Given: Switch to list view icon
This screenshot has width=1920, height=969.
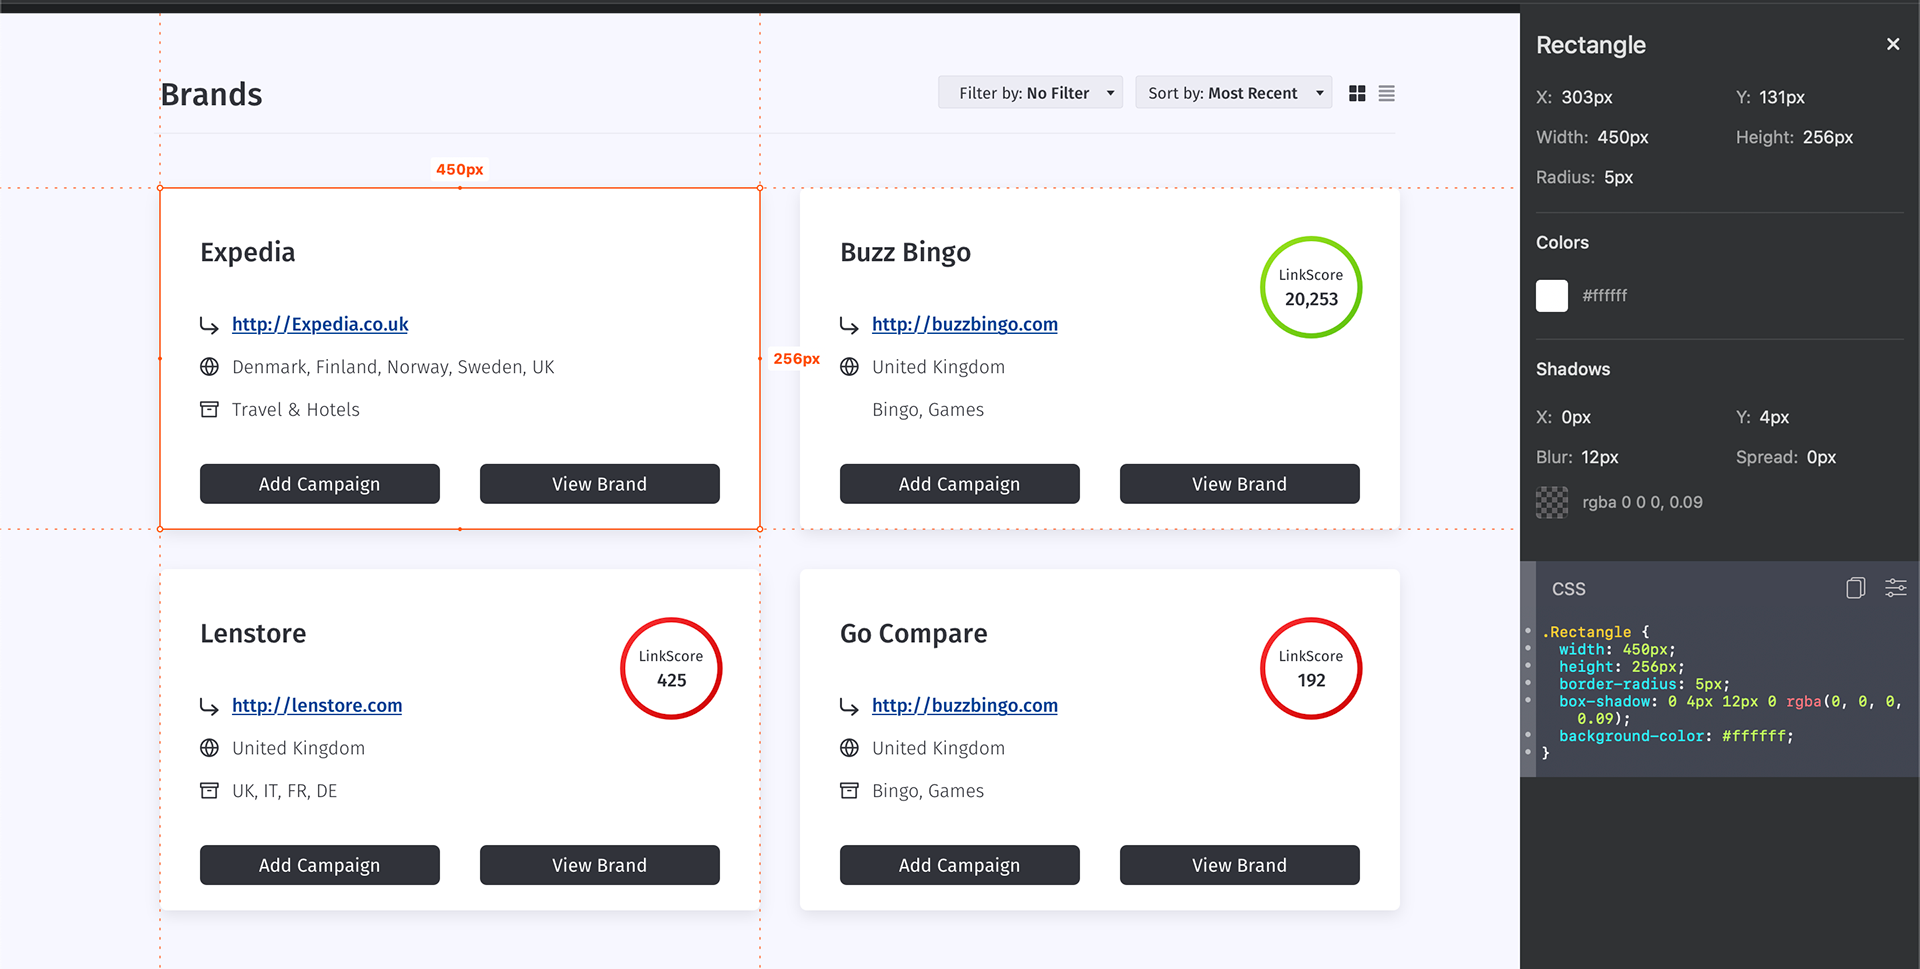Looking at the screenshot, I should [x=1386, y=93].
